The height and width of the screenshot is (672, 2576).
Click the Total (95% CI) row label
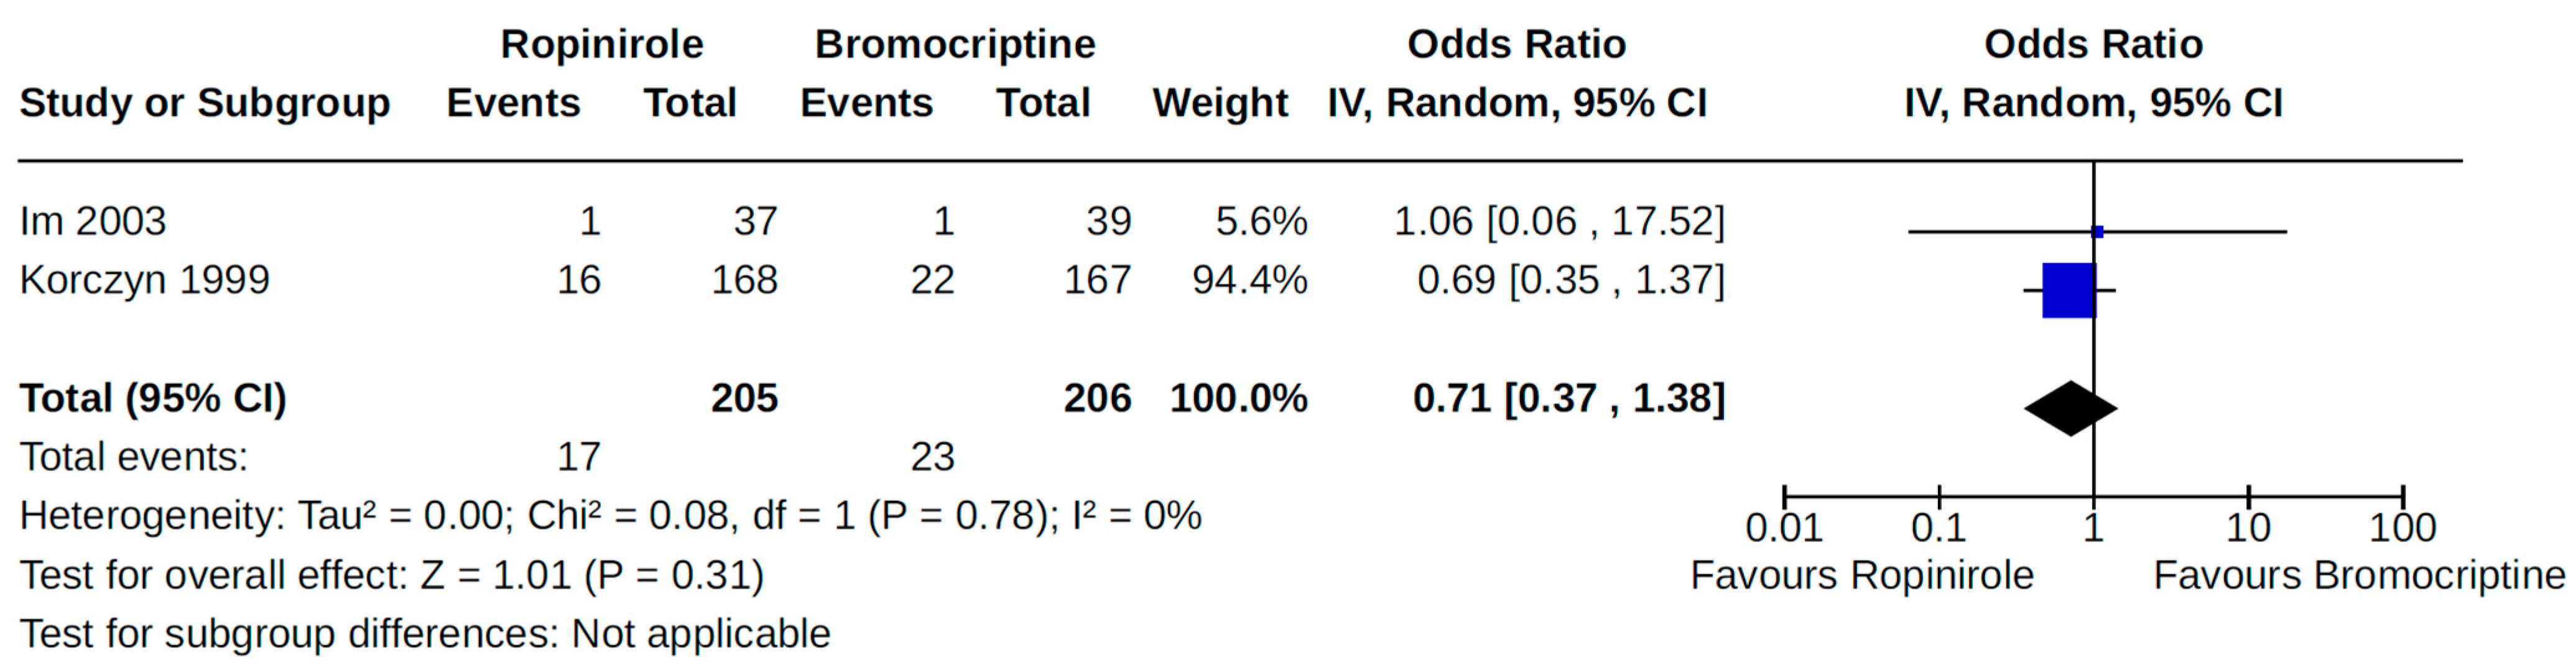(153, 398)
